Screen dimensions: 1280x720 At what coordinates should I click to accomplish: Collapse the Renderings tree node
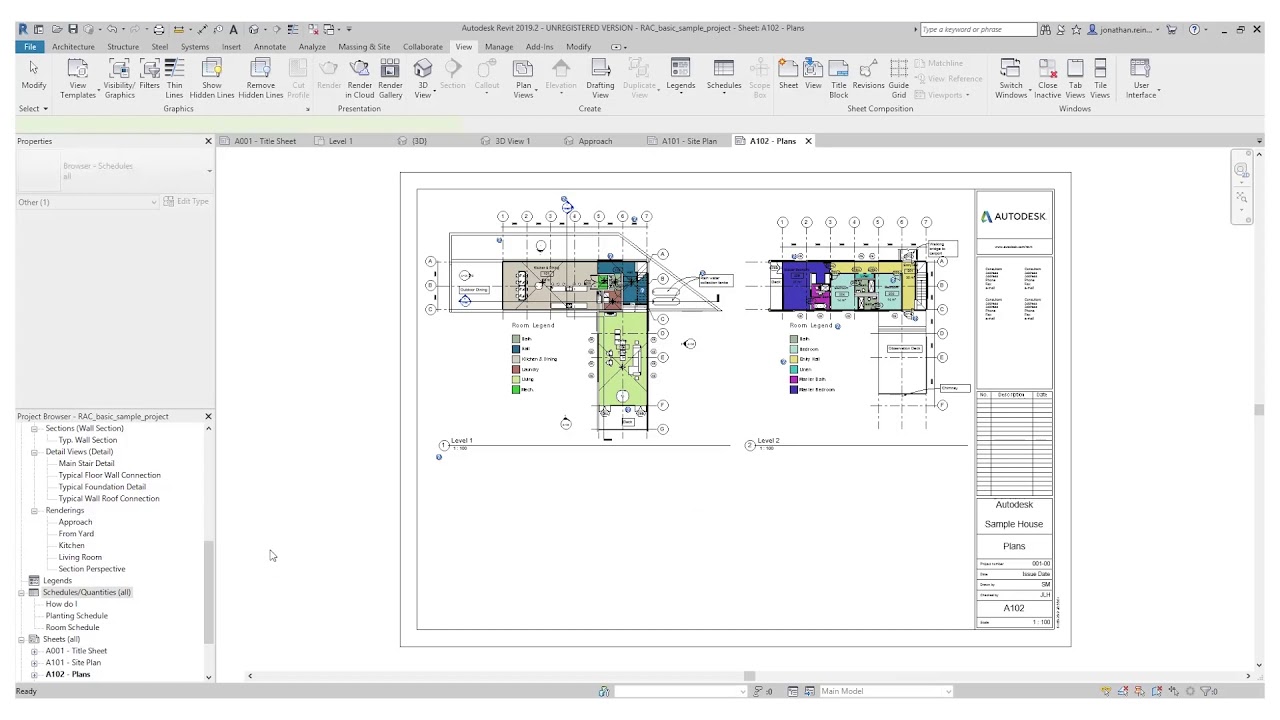[x=34, y=510]
